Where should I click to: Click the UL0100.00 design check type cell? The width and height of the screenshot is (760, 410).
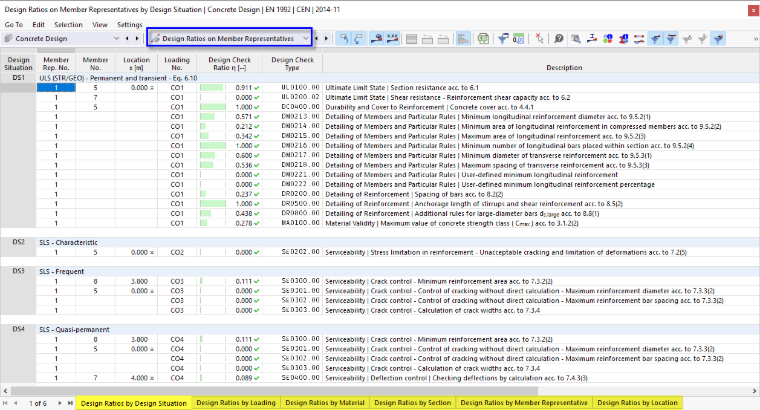point(293,88)
